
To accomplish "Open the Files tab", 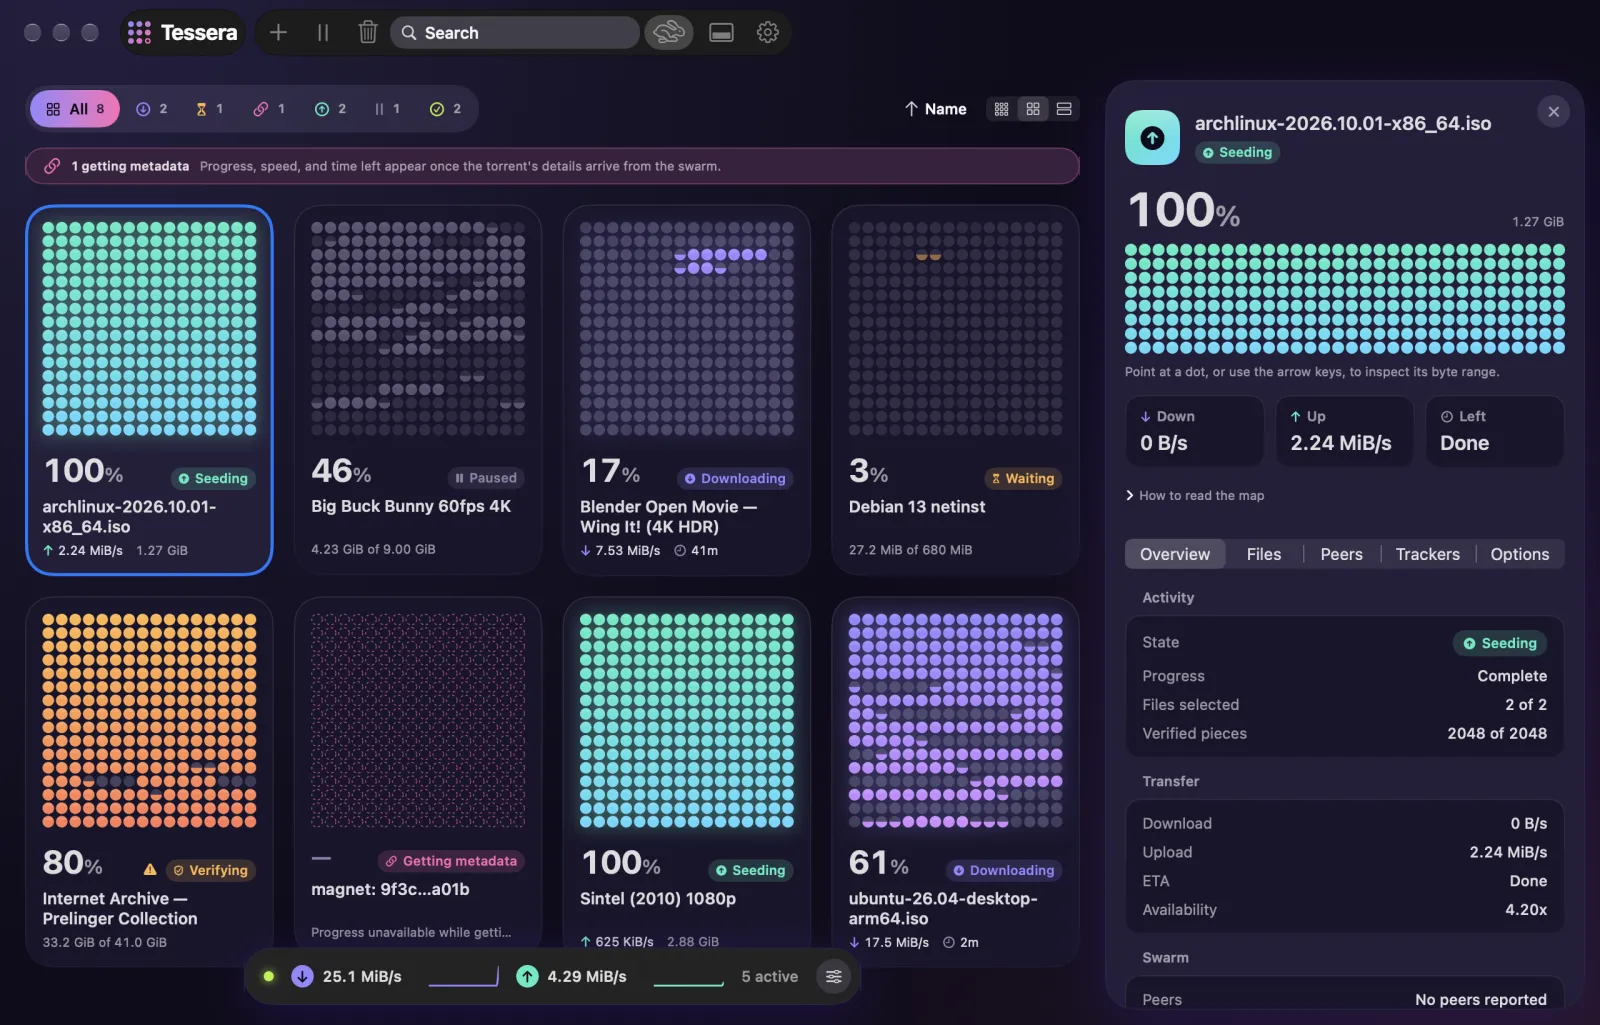I will [1264, 554].
